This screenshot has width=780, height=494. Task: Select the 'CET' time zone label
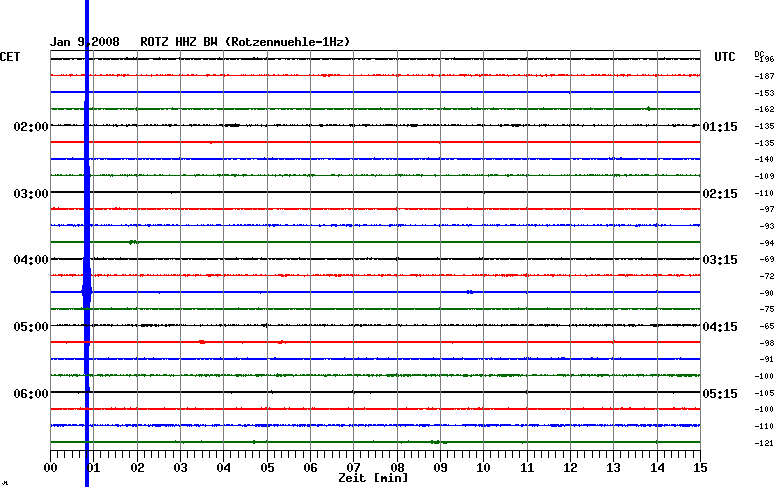pos(10,57)
